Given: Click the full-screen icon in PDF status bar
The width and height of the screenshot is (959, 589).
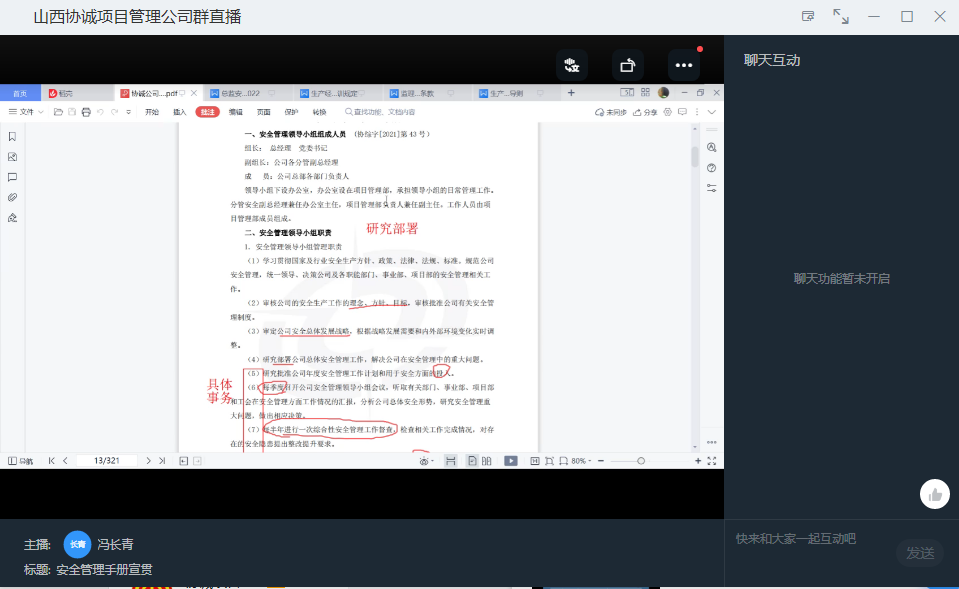Looking at the screenshot, I should click(x=712, y=461).
